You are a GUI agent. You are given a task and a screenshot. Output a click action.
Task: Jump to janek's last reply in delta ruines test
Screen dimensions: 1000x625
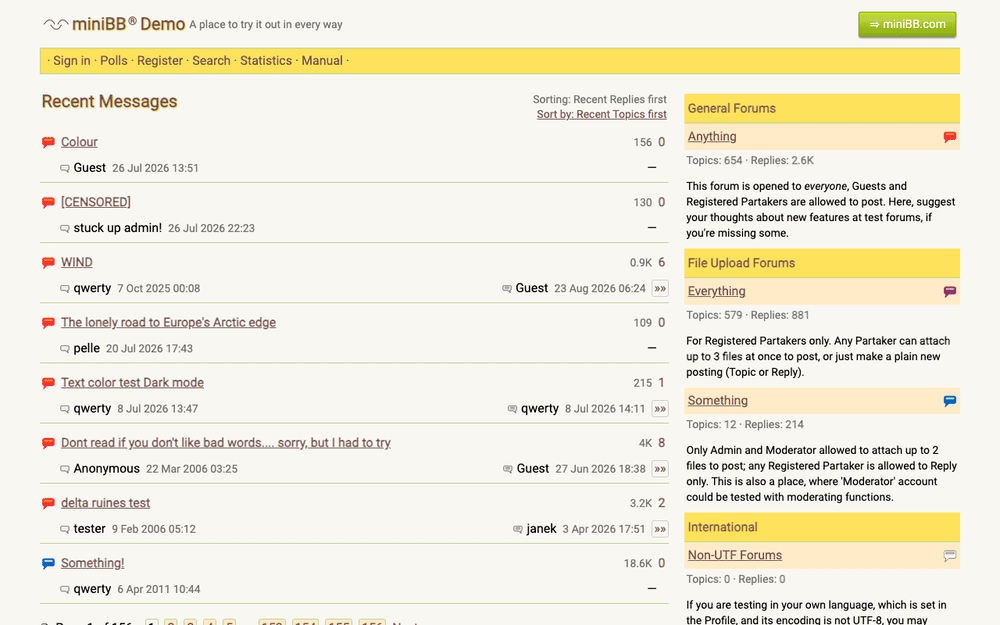tap(660, 529)
